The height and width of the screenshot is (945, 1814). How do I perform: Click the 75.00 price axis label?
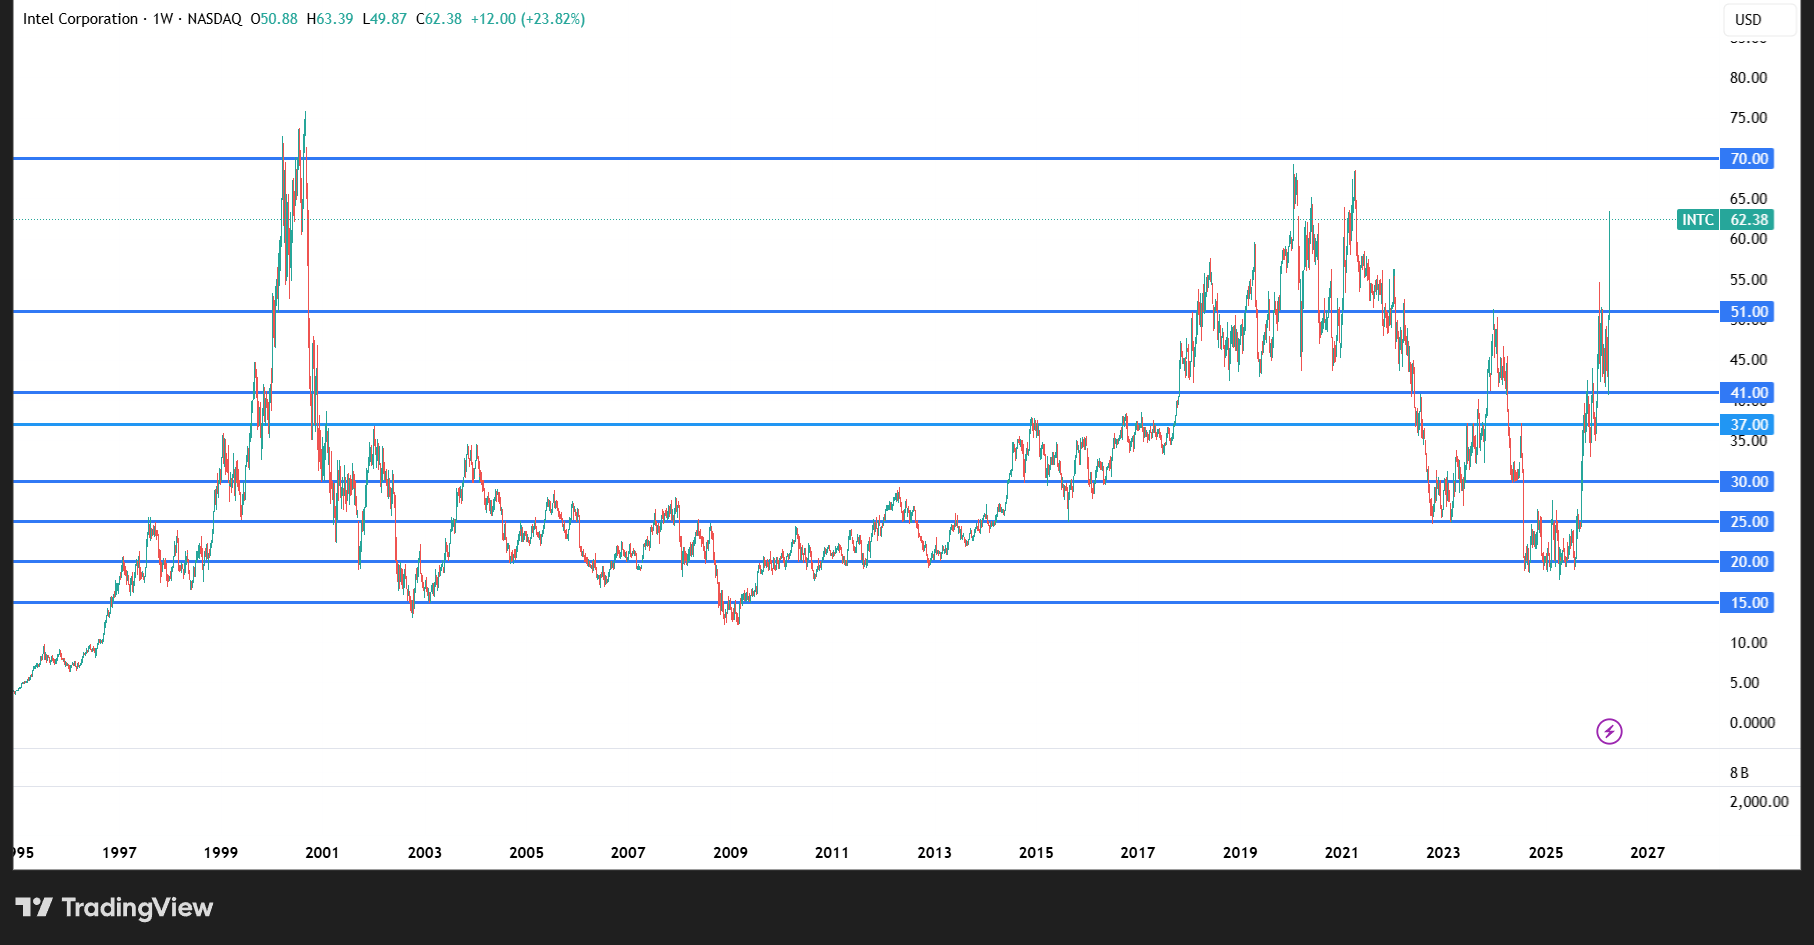[1749, 117]
